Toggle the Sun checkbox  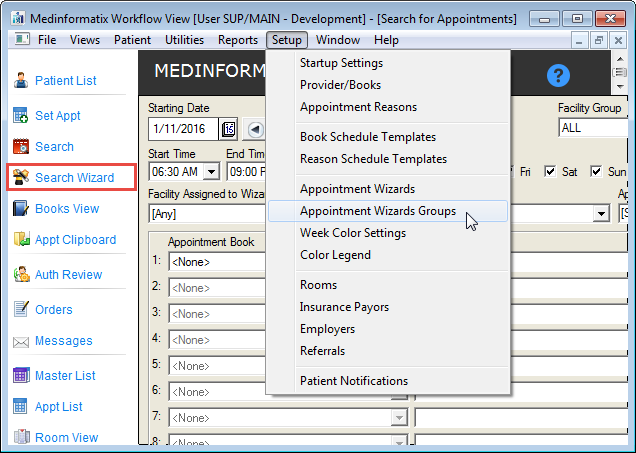[596, 171]
